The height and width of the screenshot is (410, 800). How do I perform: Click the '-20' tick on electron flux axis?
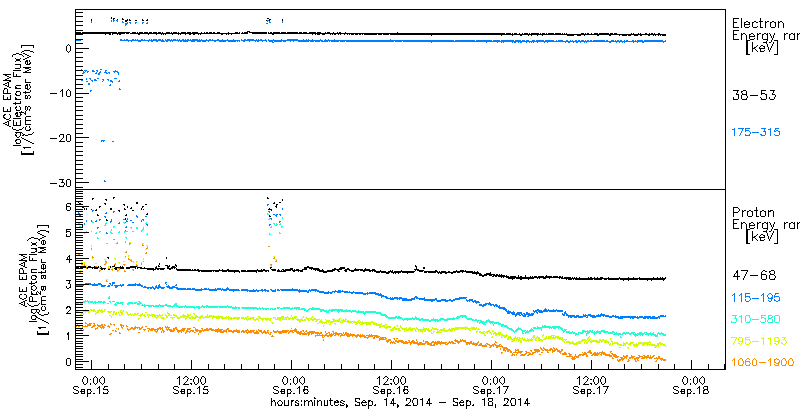[x=62, y=138]
